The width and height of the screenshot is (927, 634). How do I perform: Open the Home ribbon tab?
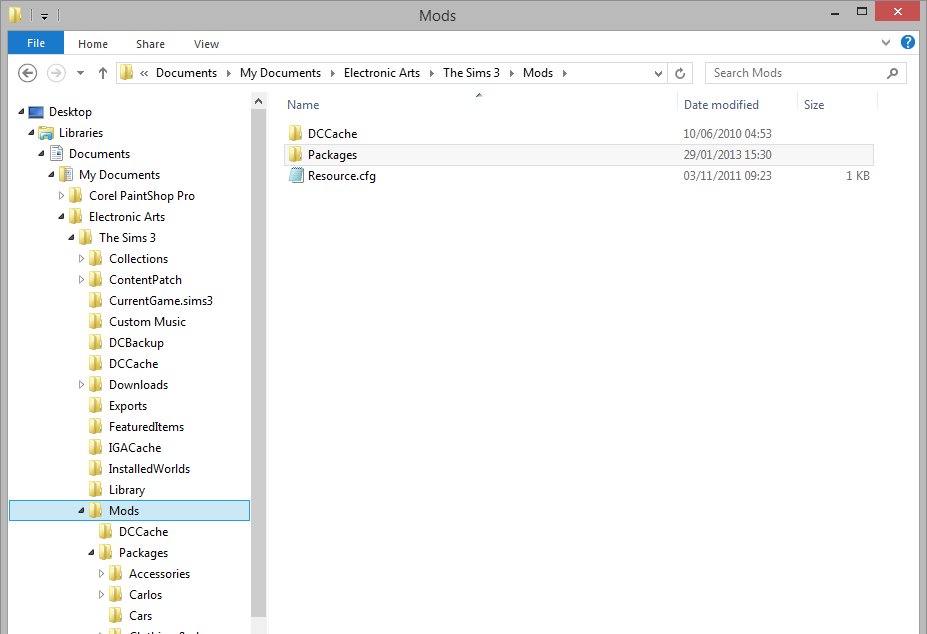[x=93, y=44]
